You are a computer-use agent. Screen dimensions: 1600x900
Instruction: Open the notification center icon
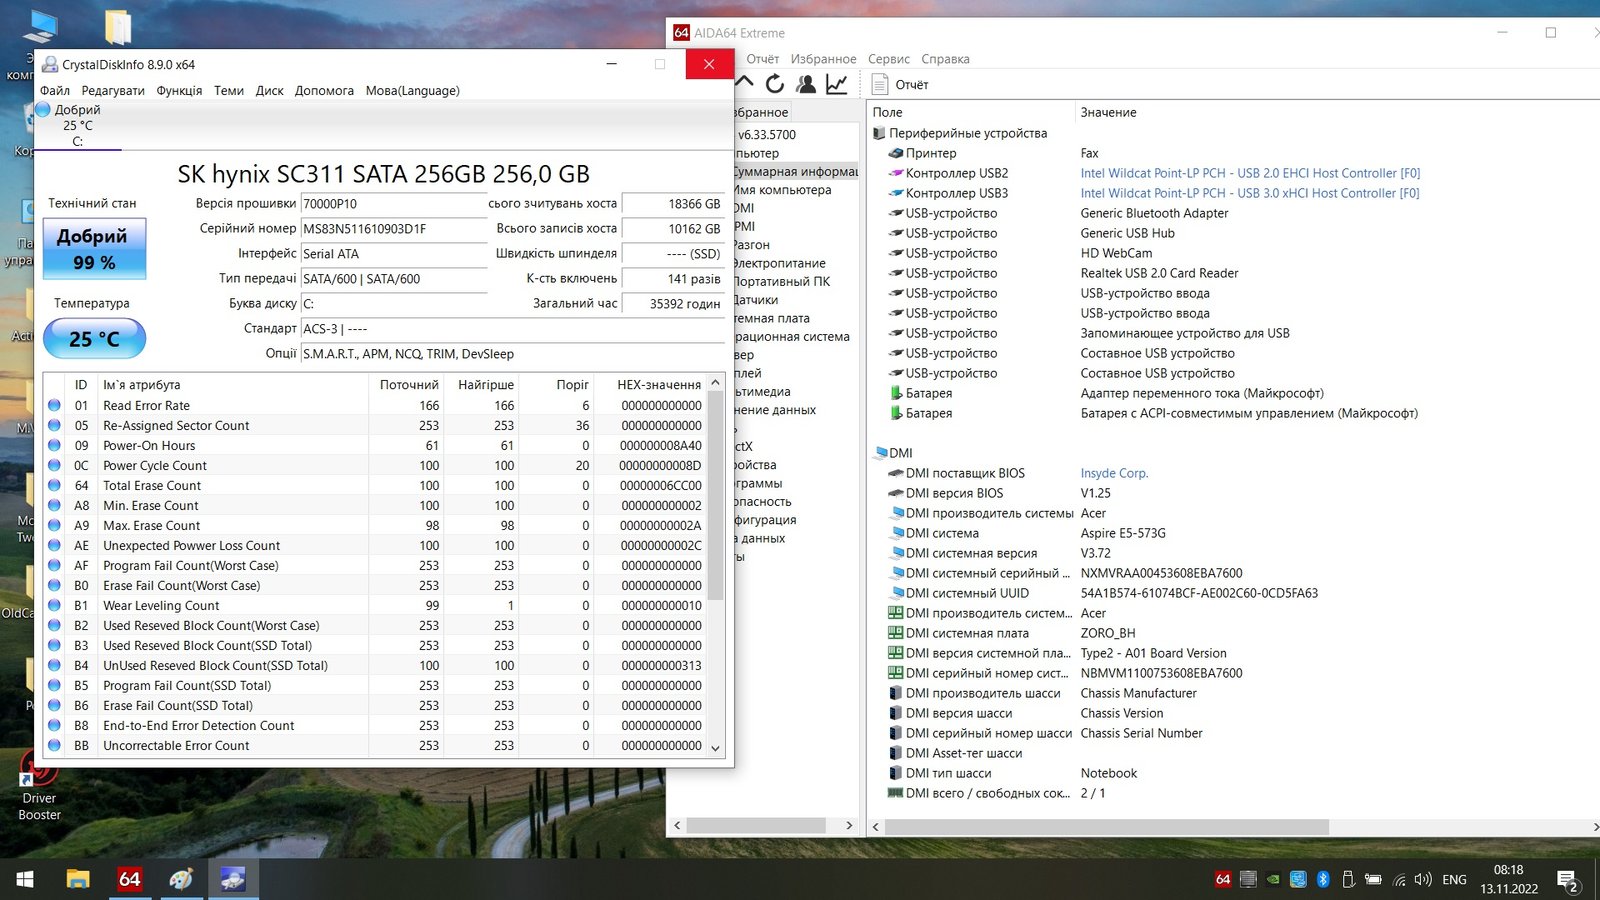coord(1568,880)
